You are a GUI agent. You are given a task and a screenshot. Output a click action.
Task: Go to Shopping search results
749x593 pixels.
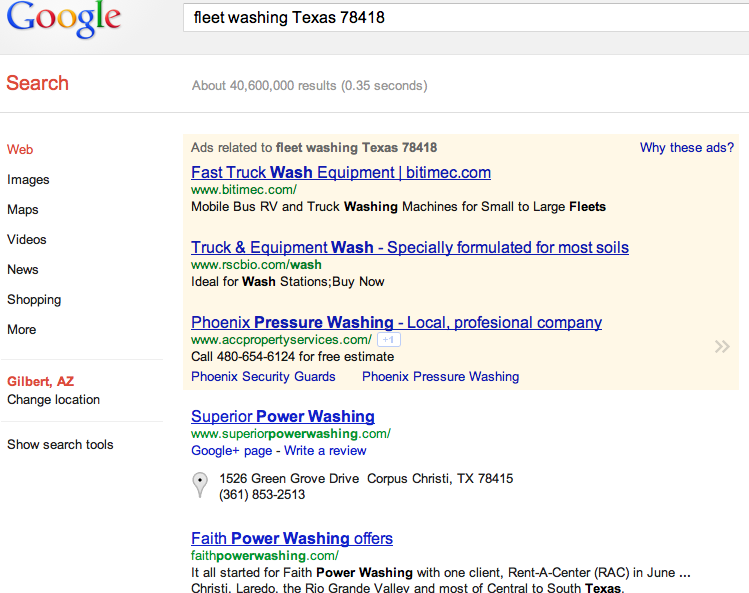coord(34,299)
